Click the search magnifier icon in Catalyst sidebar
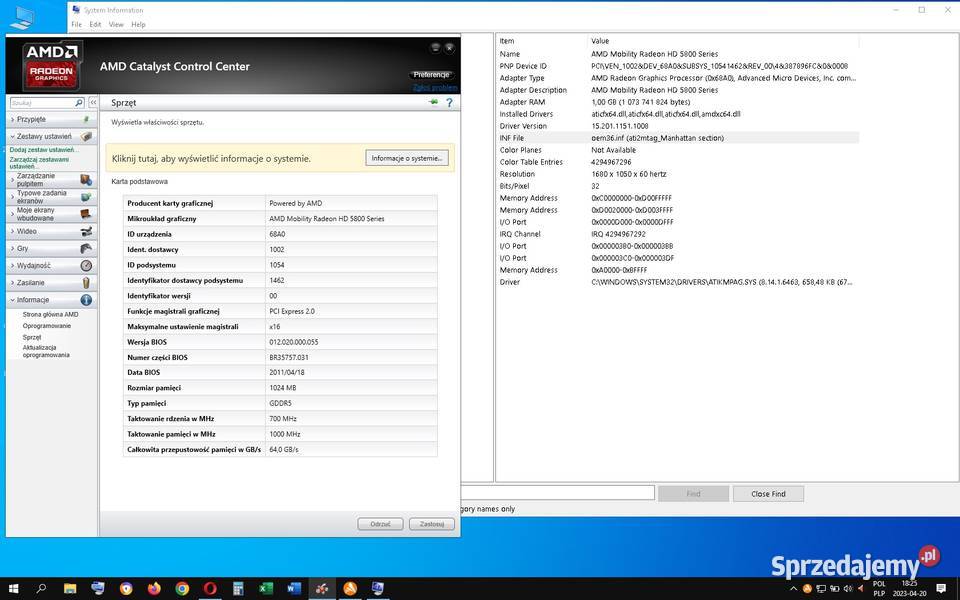The height and width of the screenshot is (600, 960). click(78, 103)
